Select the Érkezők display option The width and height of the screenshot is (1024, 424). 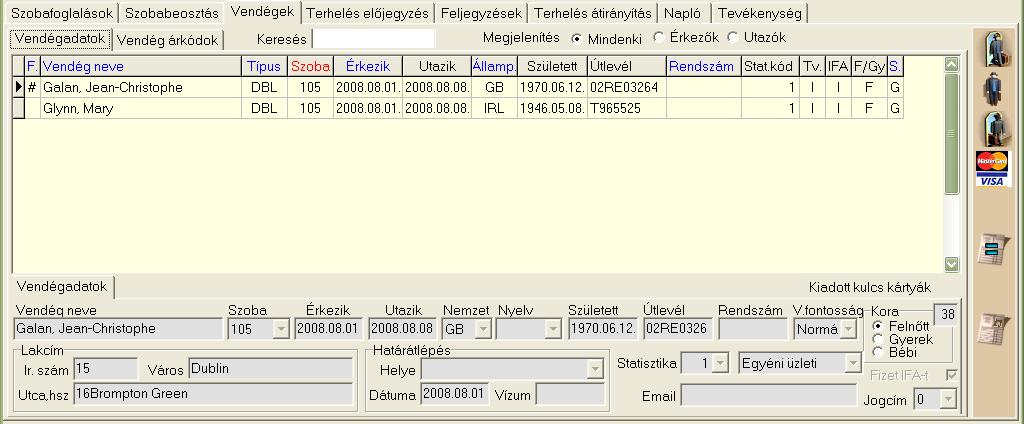tap(658, 38)
